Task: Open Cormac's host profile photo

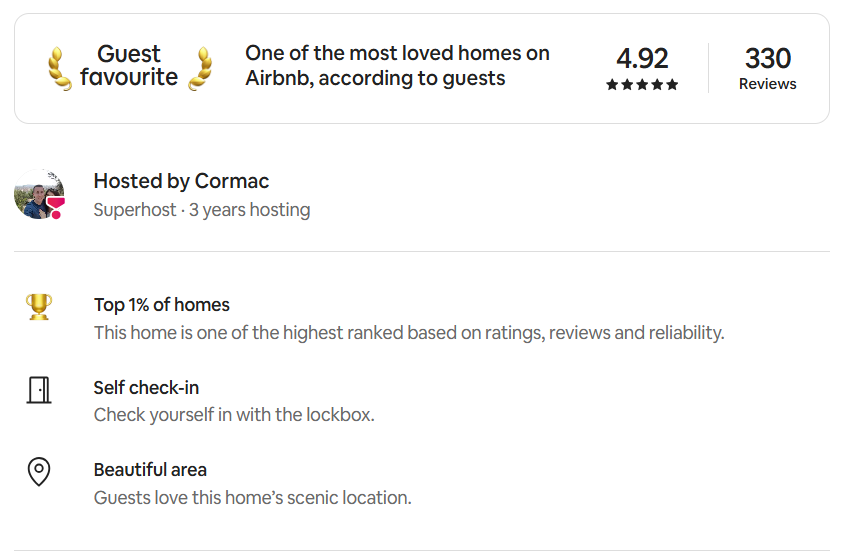Action: [x=38, y=193]
